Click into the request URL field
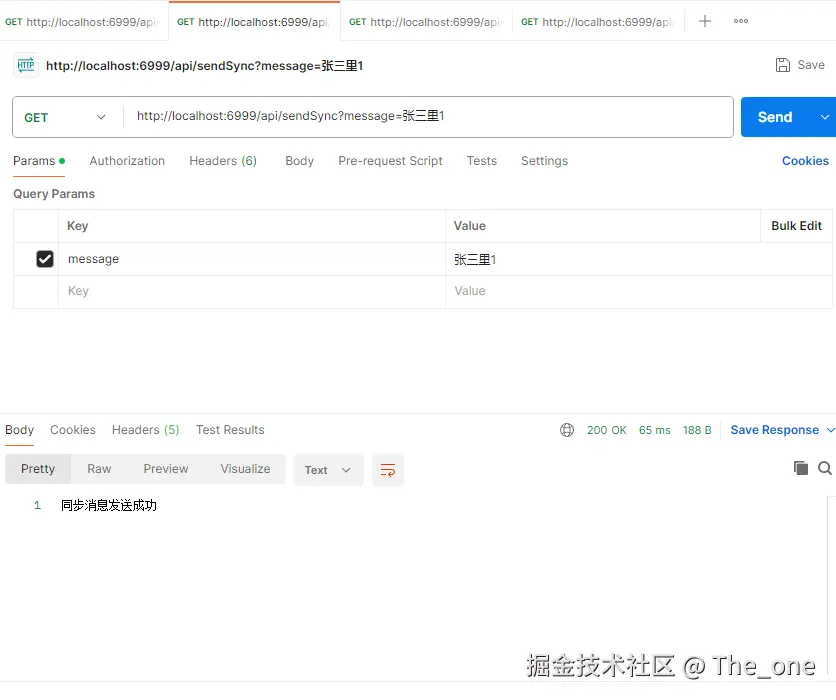 428,117
